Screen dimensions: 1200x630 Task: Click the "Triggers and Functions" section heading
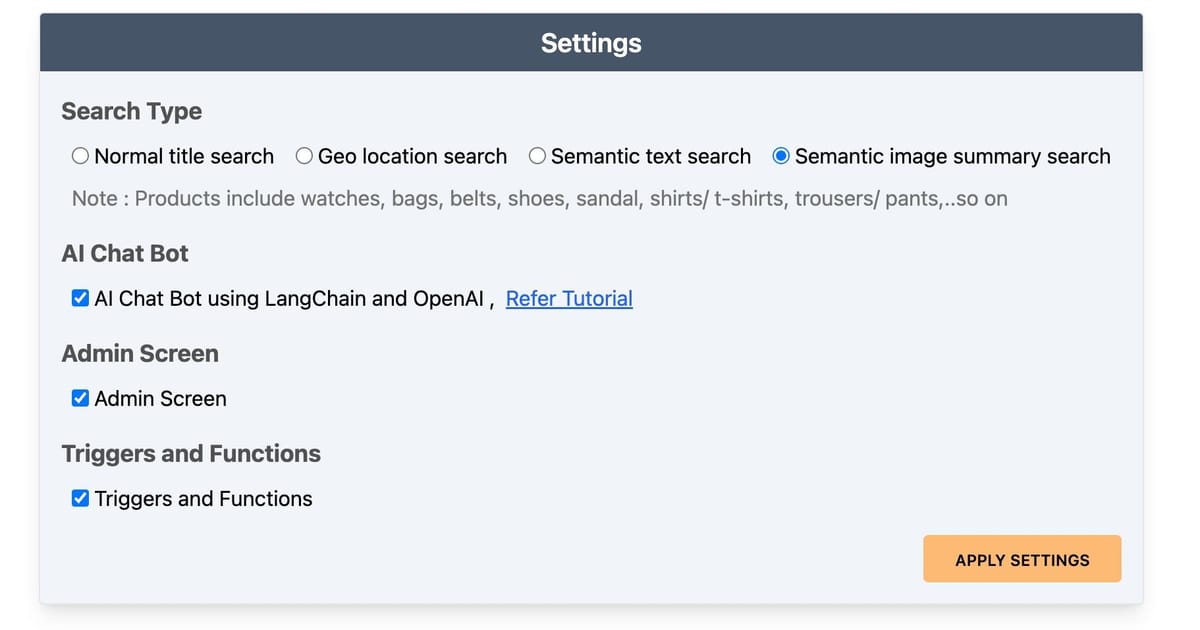coord(191,453)
